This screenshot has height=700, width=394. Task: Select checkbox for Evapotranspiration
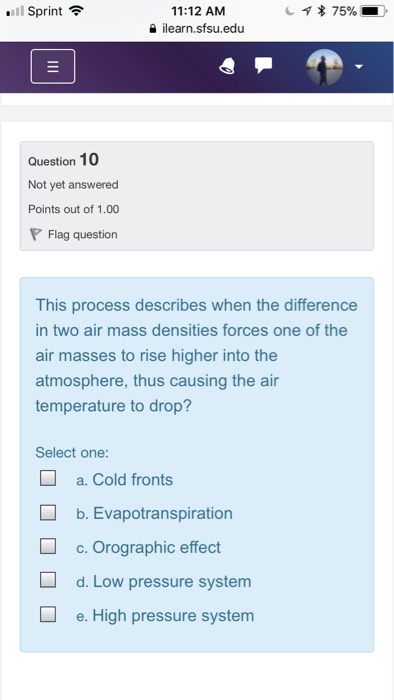click(x=48, y=512)
